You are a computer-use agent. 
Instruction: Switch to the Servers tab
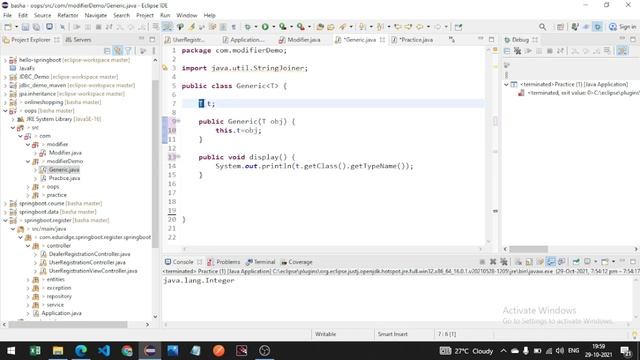coord(78,40)
